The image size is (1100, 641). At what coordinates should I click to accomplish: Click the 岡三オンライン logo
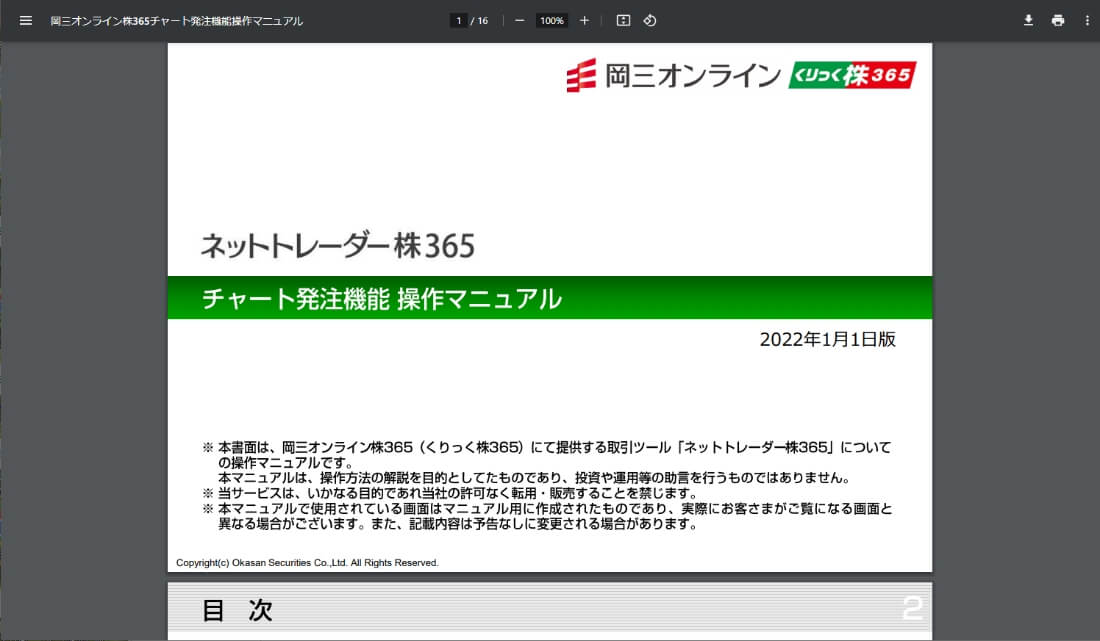(x=673, y=75)
